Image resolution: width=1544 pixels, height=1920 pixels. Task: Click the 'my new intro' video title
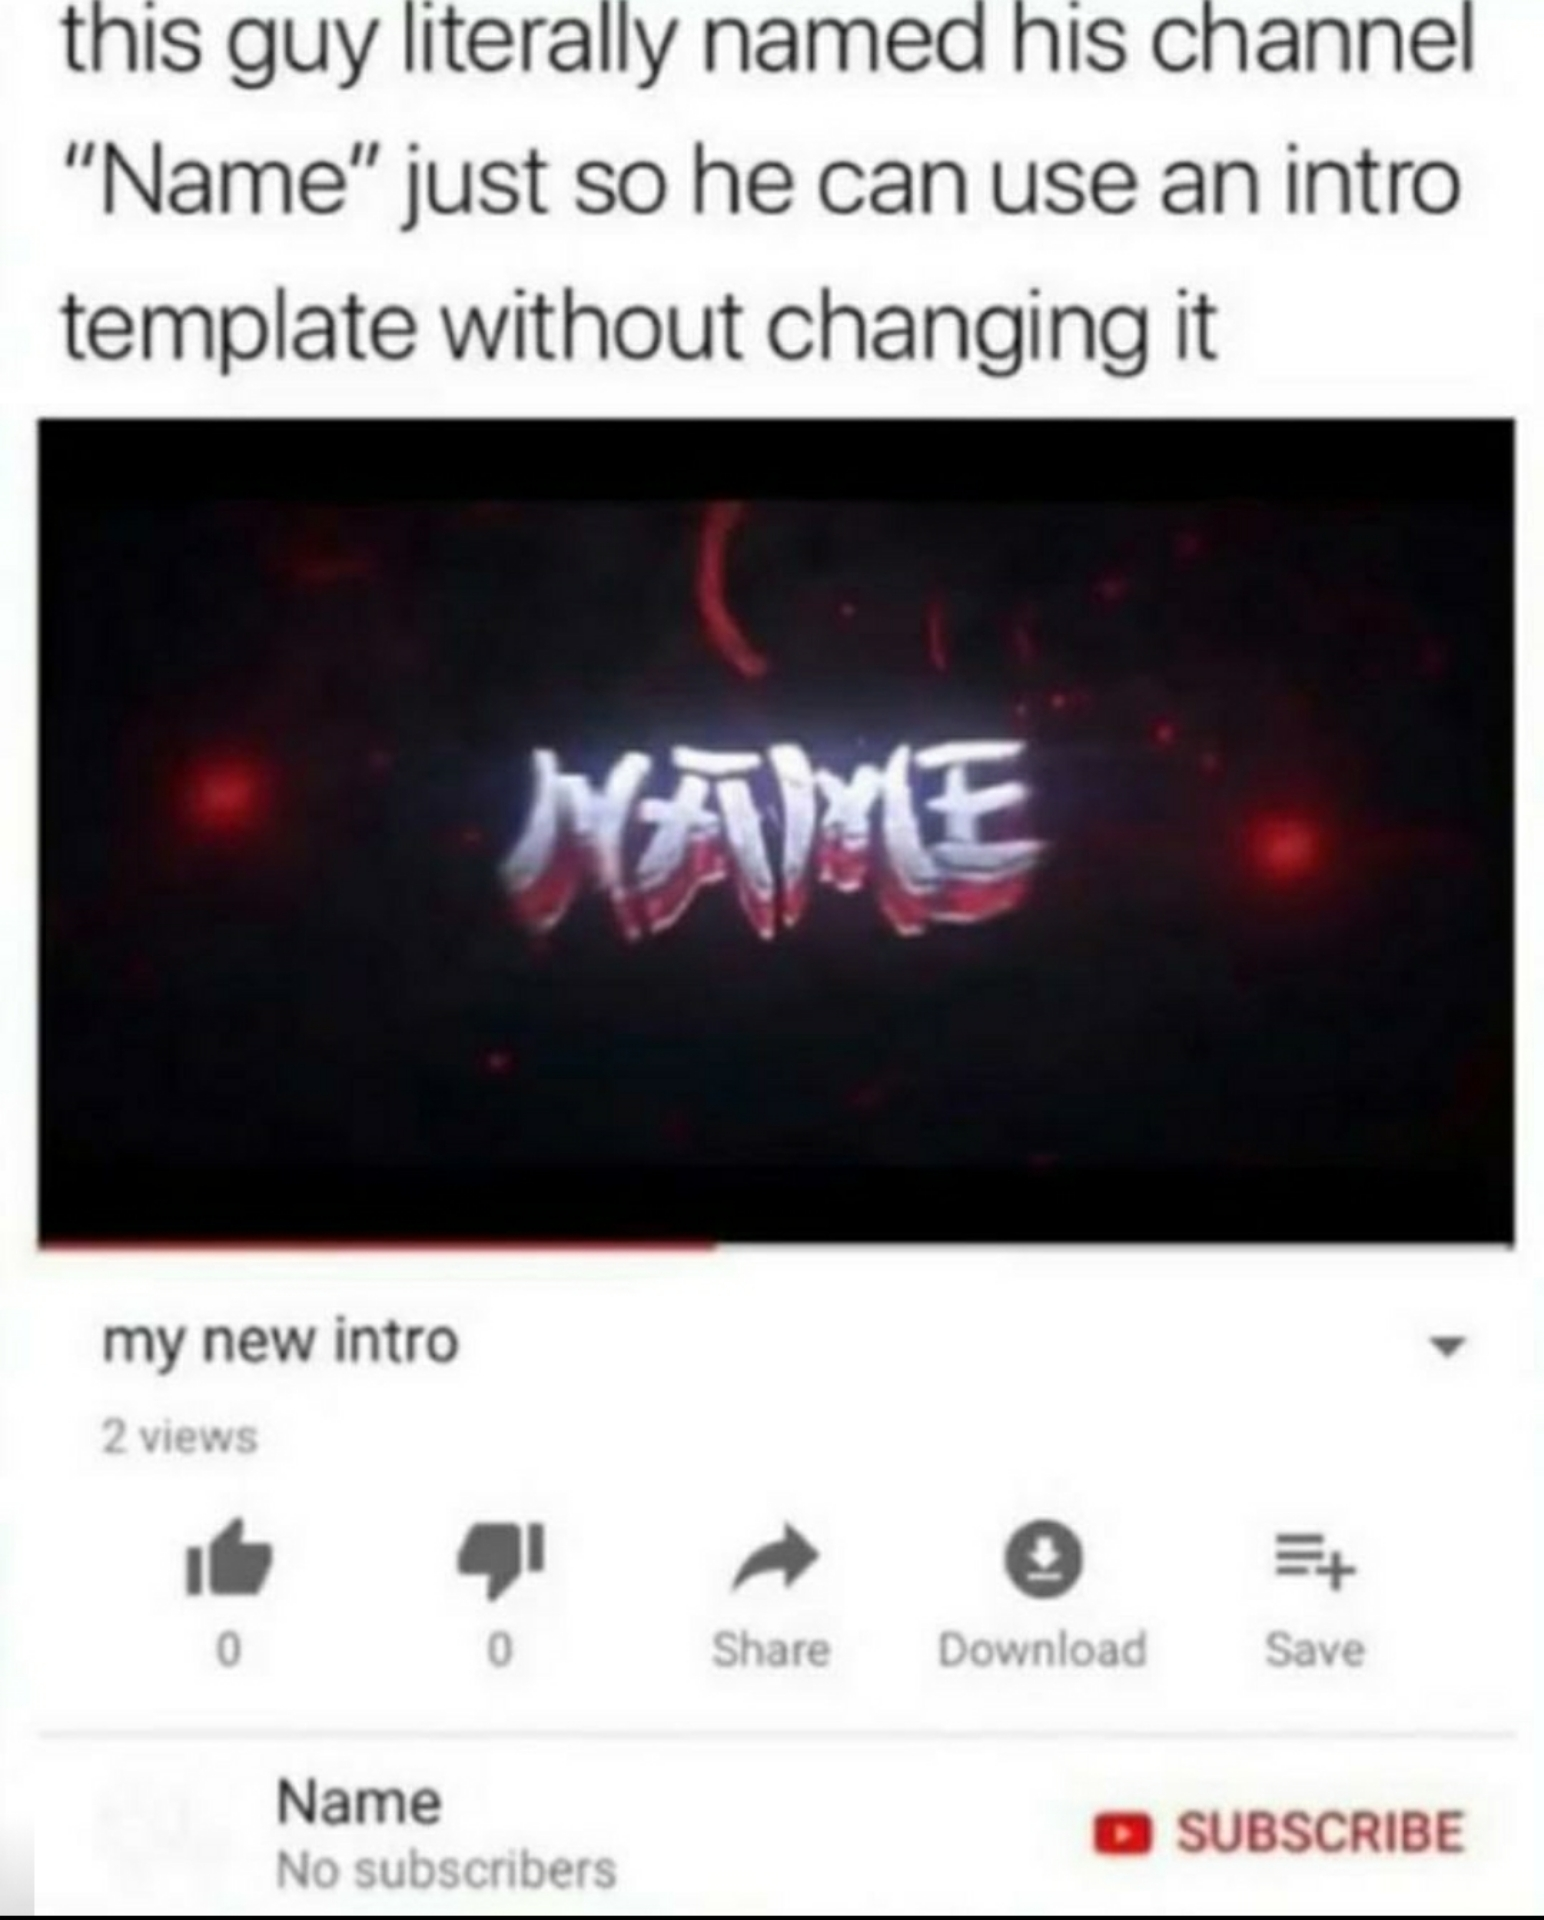tap(280, 1342)
